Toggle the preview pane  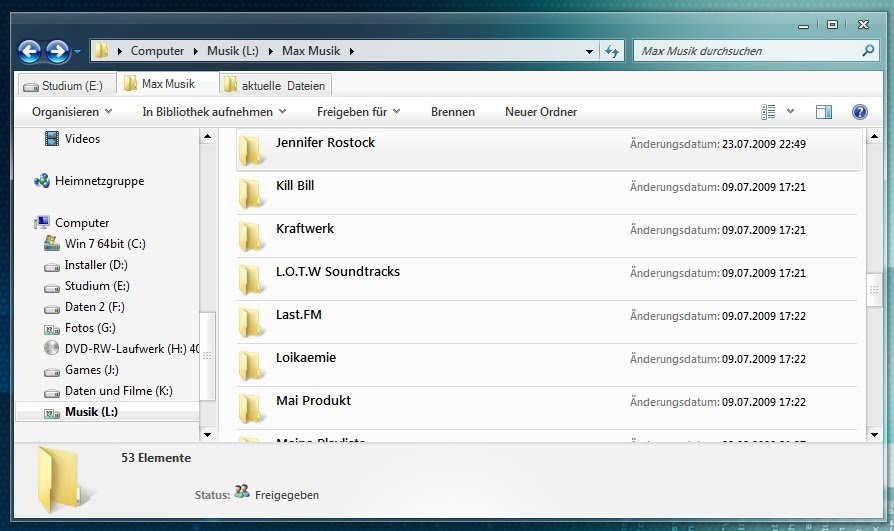click(823, 112)
